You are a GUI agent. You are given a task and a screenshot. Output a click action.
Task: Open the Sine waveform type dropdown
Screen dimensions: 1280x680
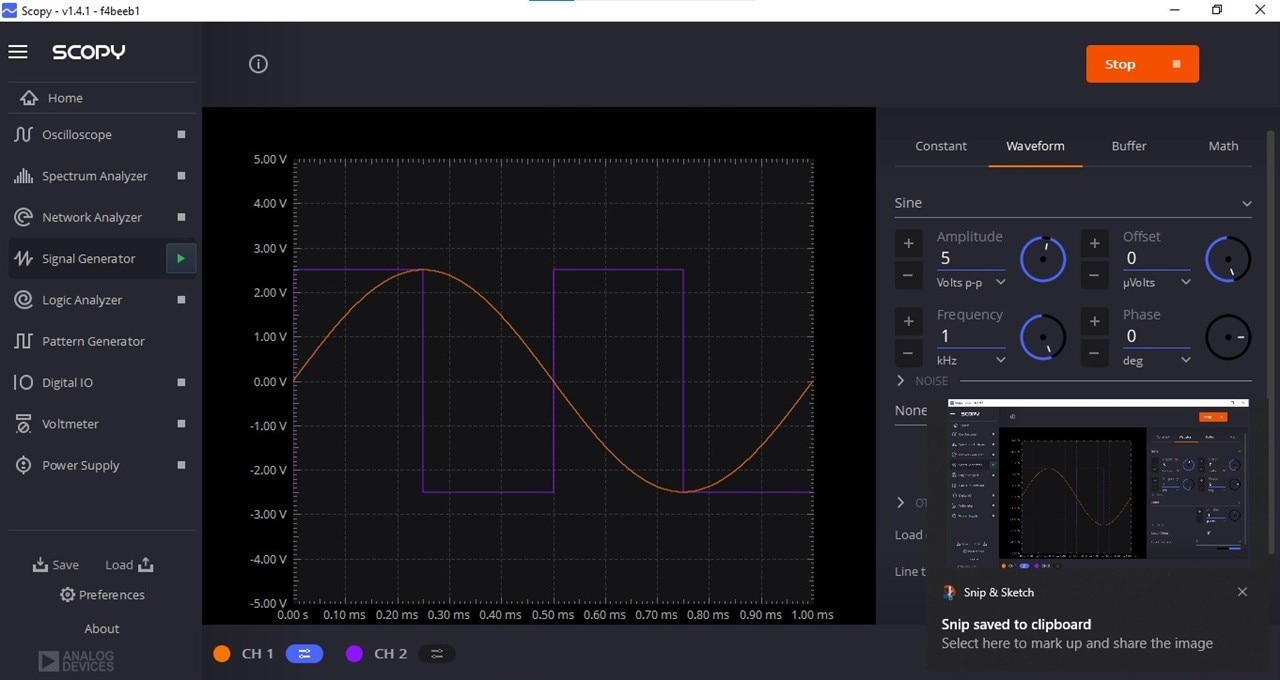point(1073,203)
